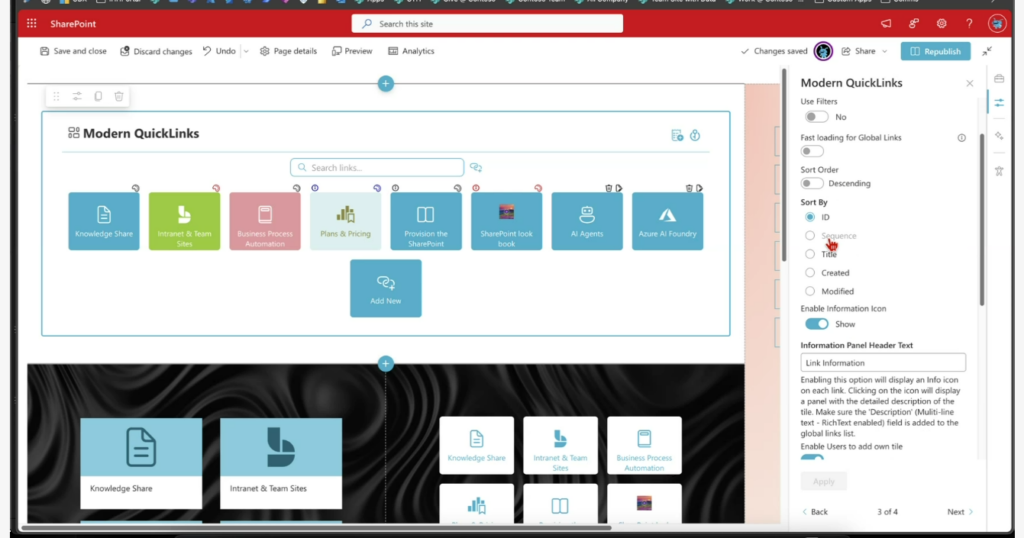Add a section with the plus below QuickLinks
1024x538 pixels.
(385, 364)
